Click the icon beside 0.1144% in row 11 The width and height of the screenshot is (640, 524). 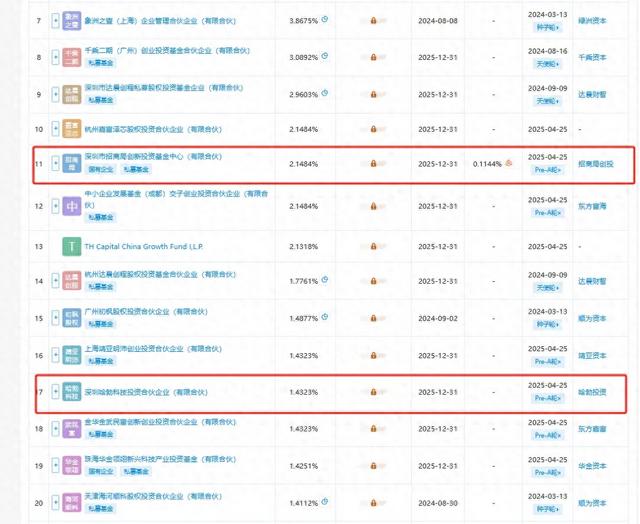[509, 163]
